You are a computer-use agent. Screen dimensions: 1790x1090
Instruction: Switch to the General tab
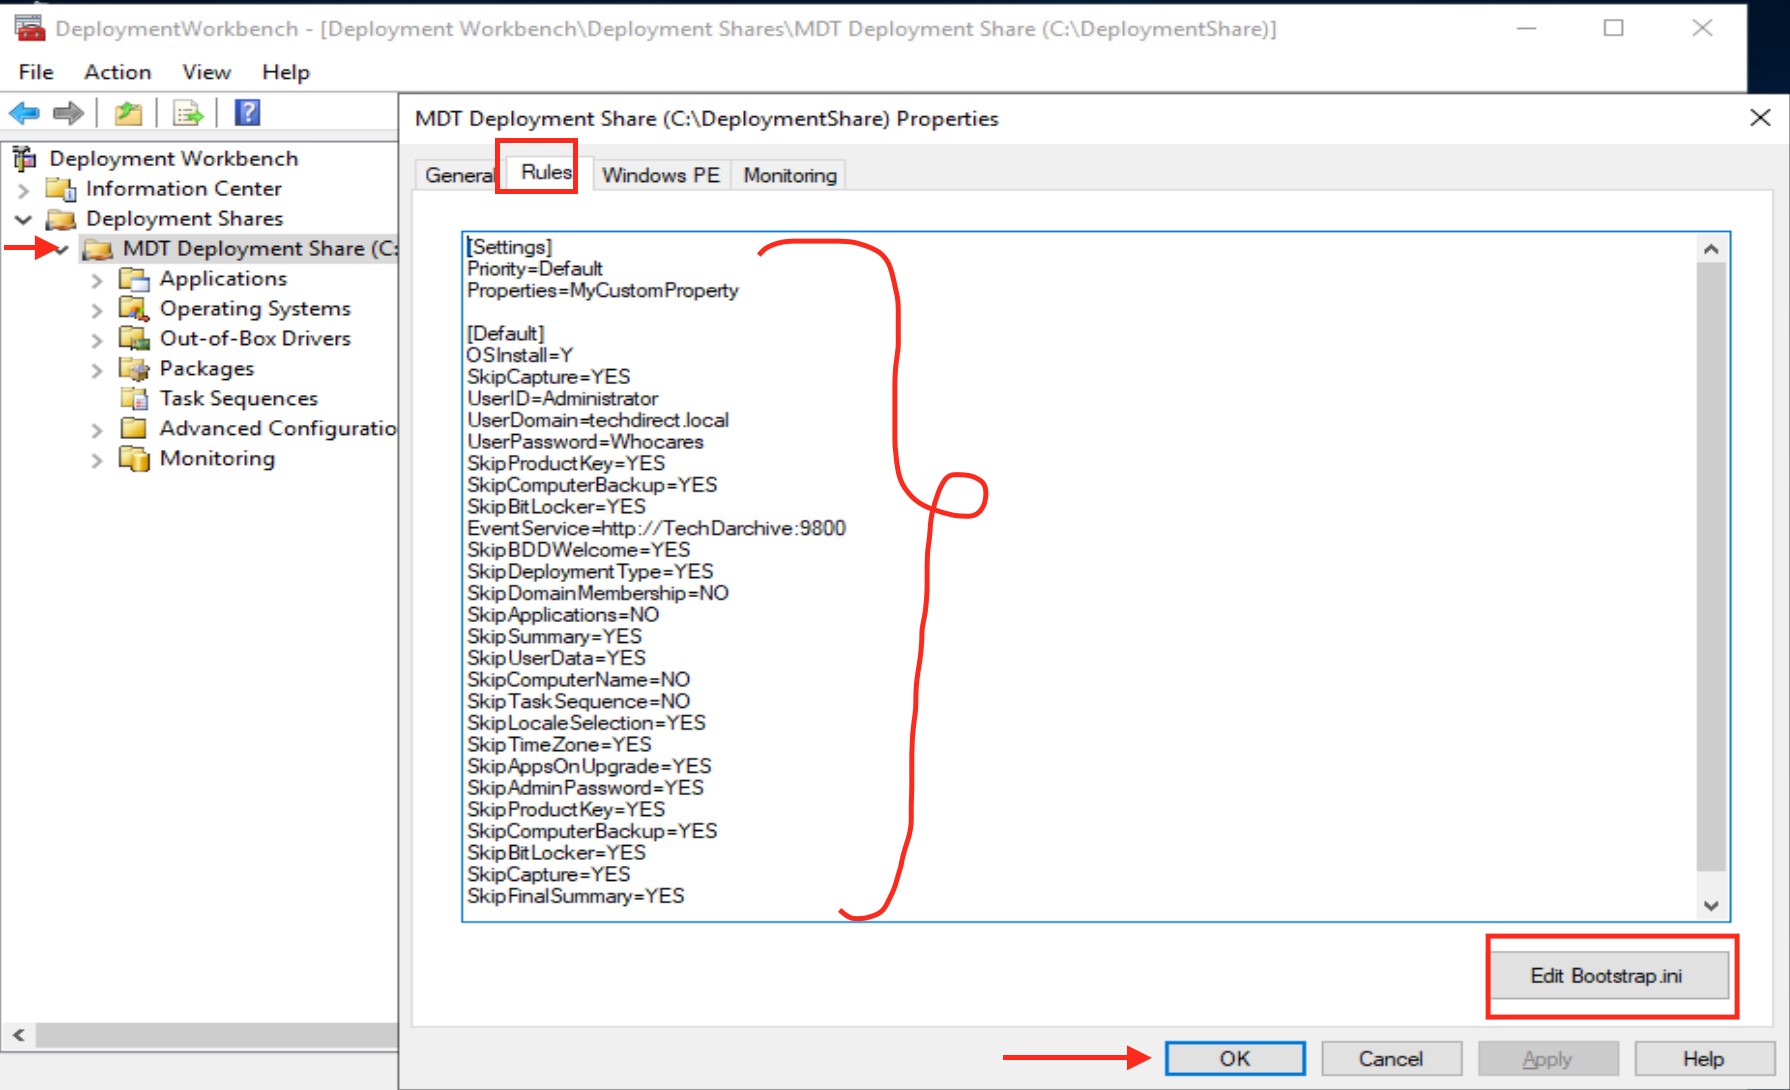458,175
